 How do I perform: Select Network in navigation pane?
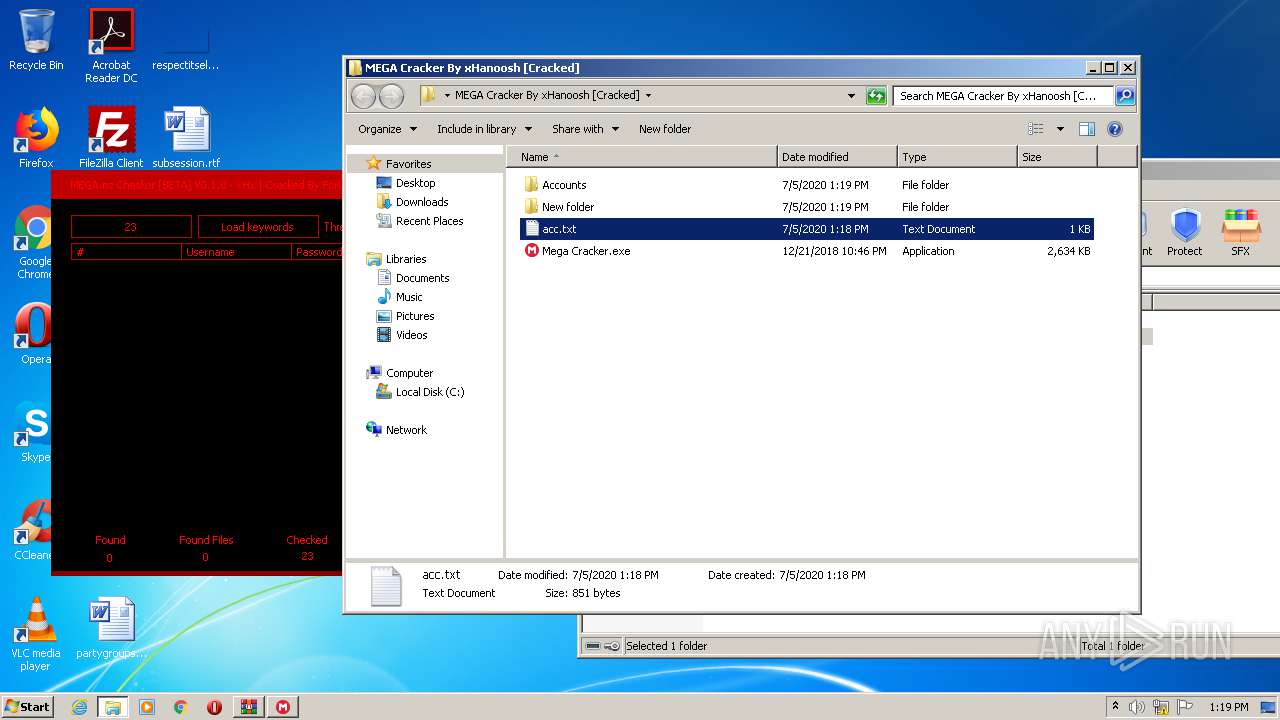[406, 430]
